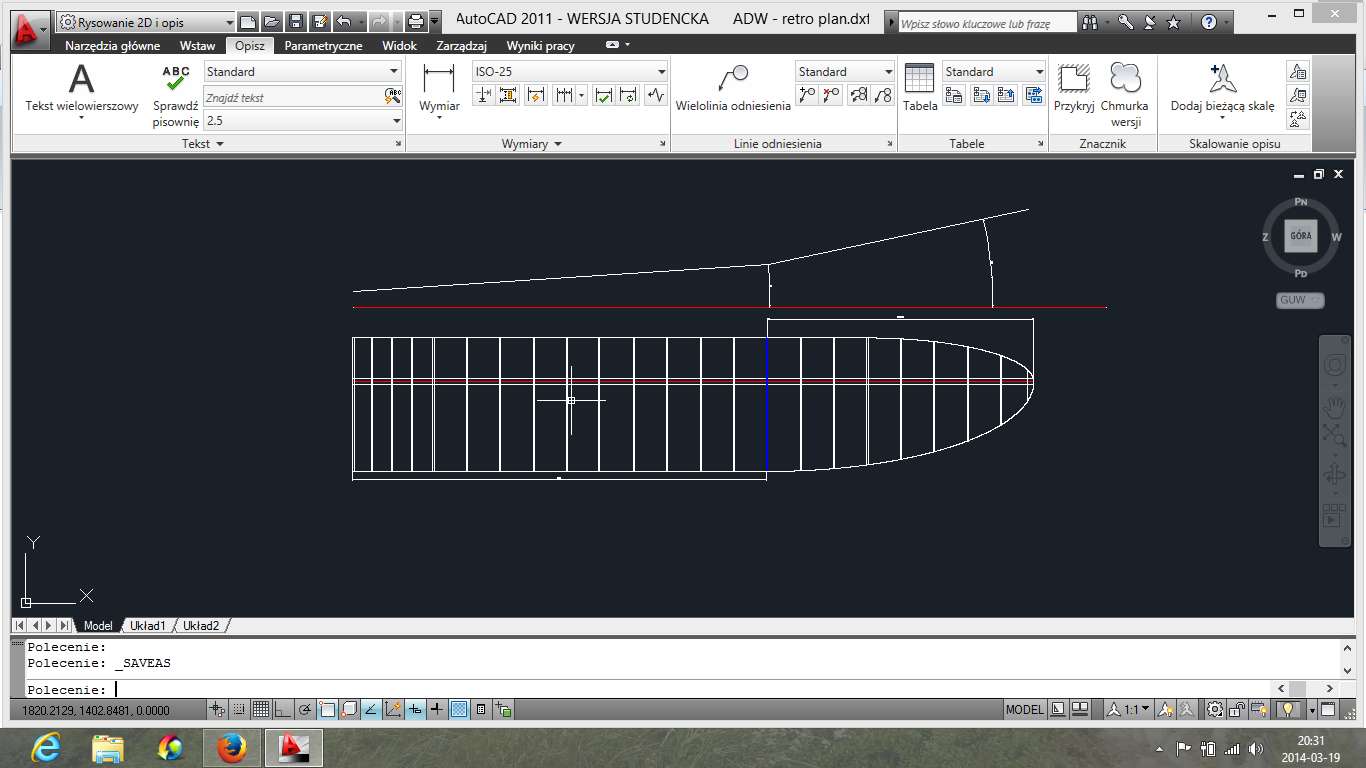Click the Save icon in quick access toolbar
The height and width of the screenshot is (768, 1366).
pos(296,22)
